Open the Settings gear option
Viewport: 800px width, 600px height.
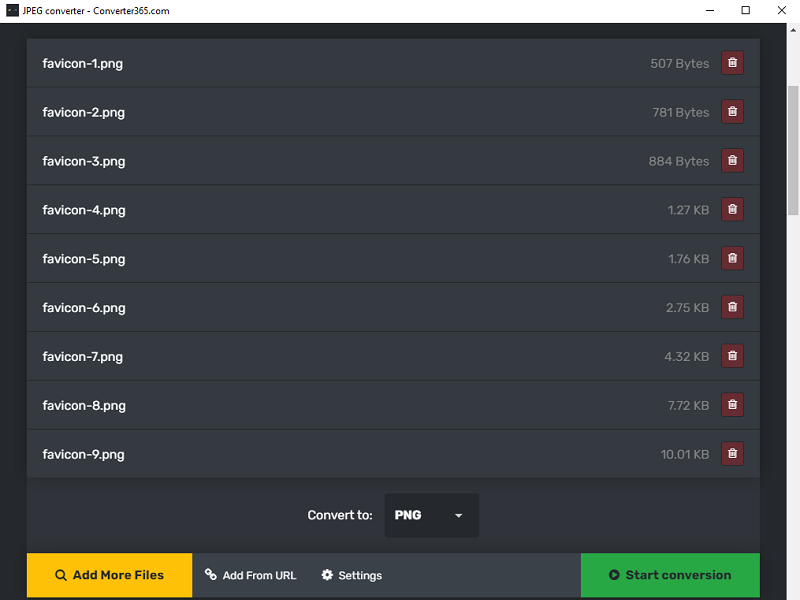pyautogui.click(x=352, y=575)
